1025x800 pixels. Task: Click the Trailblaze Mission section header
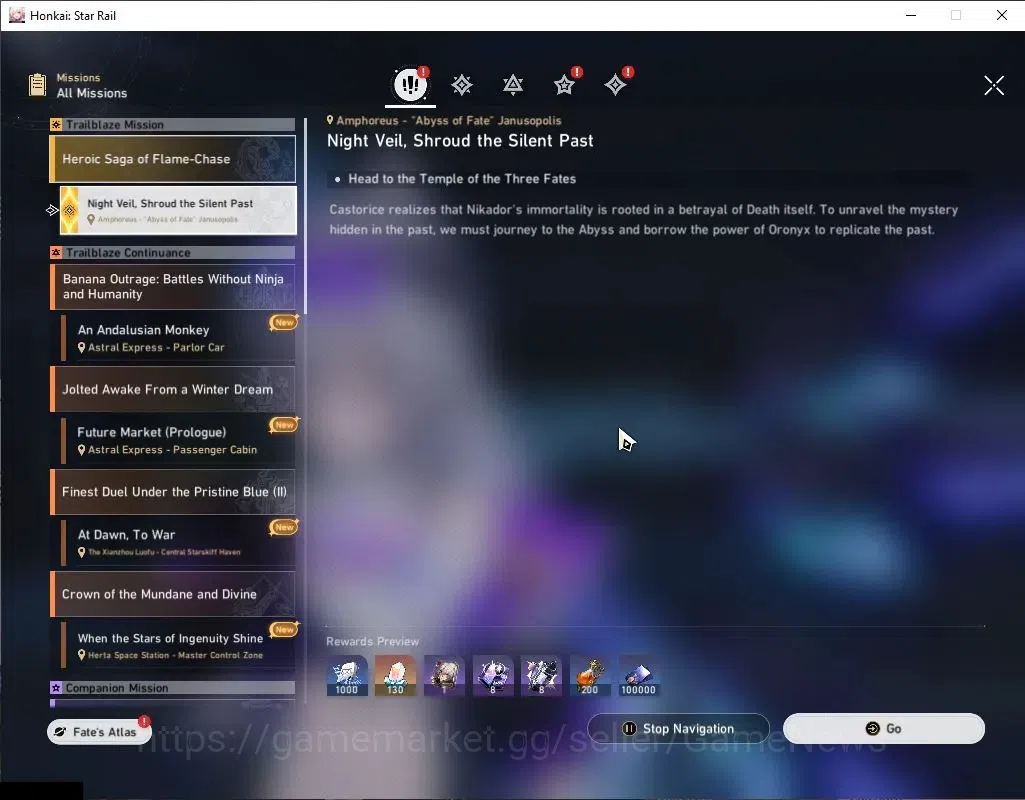point(173,125)
